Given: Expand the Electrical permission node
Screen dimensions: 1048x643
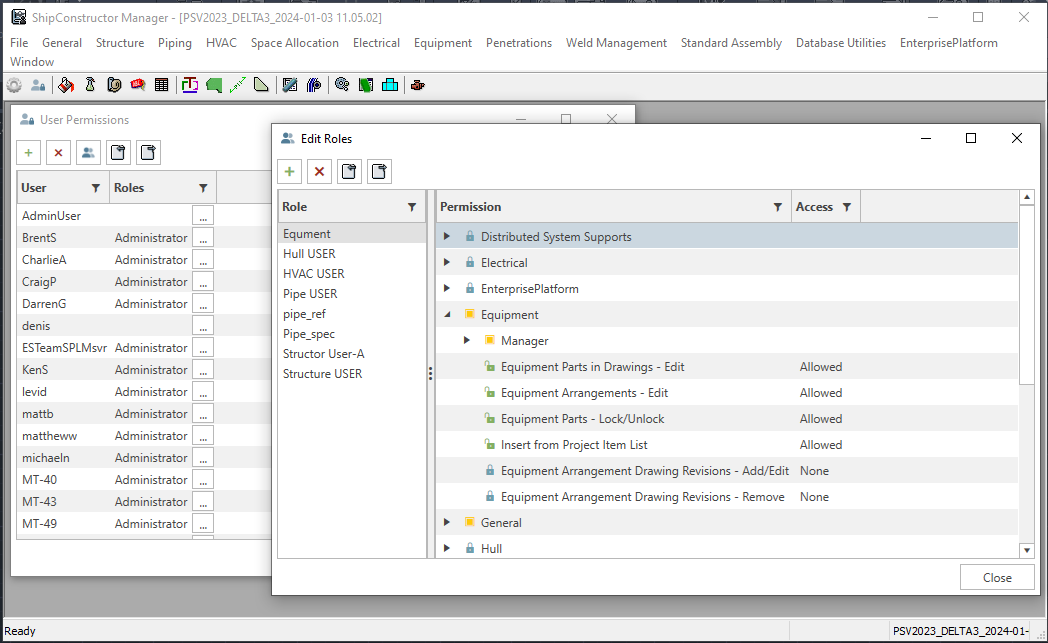Looking at the screenshot, I should [x=447, y=263].
